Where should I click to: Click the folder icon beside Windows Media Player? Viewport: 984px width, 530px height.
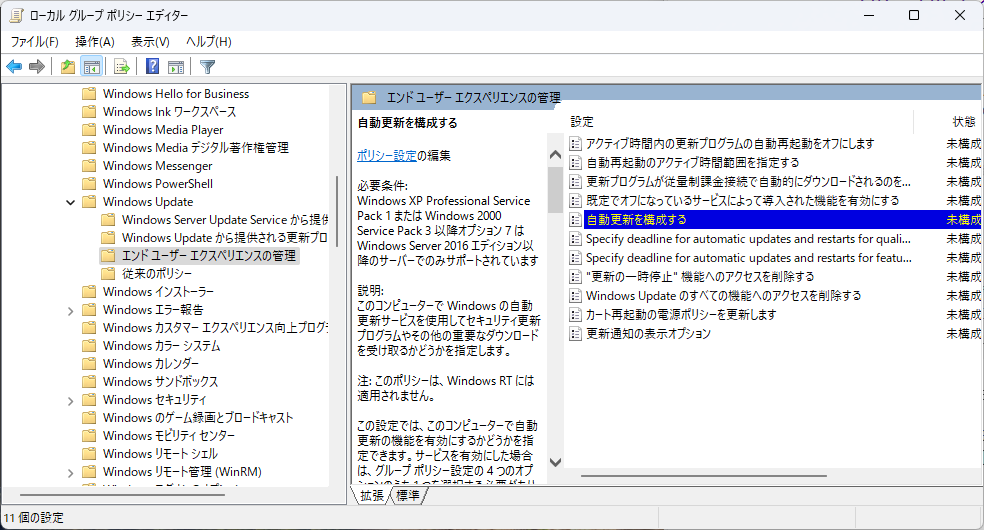90,130
